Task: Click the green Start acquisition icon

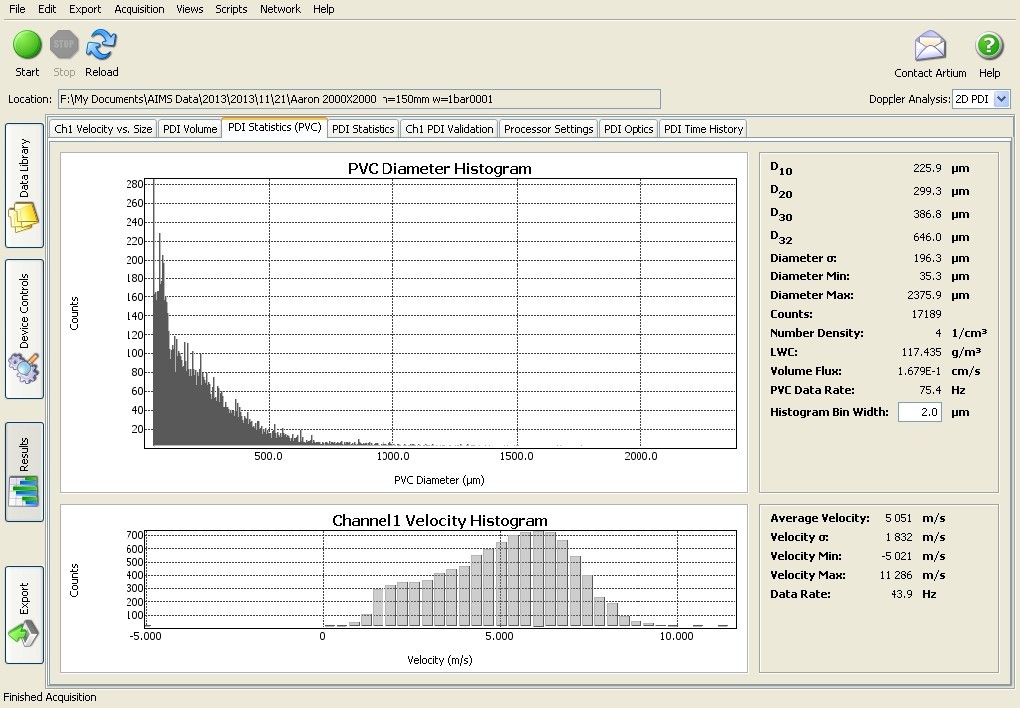Action: click(x=27, y=46)
